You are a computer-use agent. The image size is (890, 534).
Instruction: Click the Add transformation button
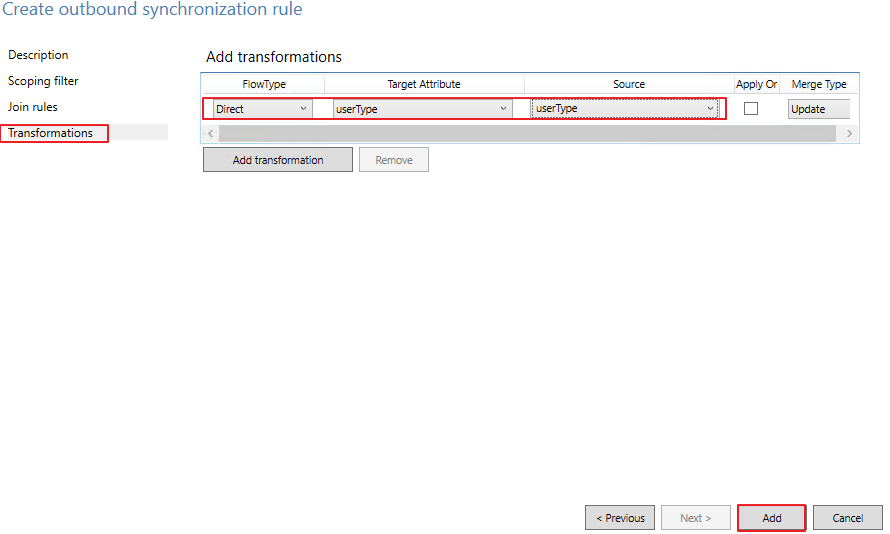[x=278, y=160]
